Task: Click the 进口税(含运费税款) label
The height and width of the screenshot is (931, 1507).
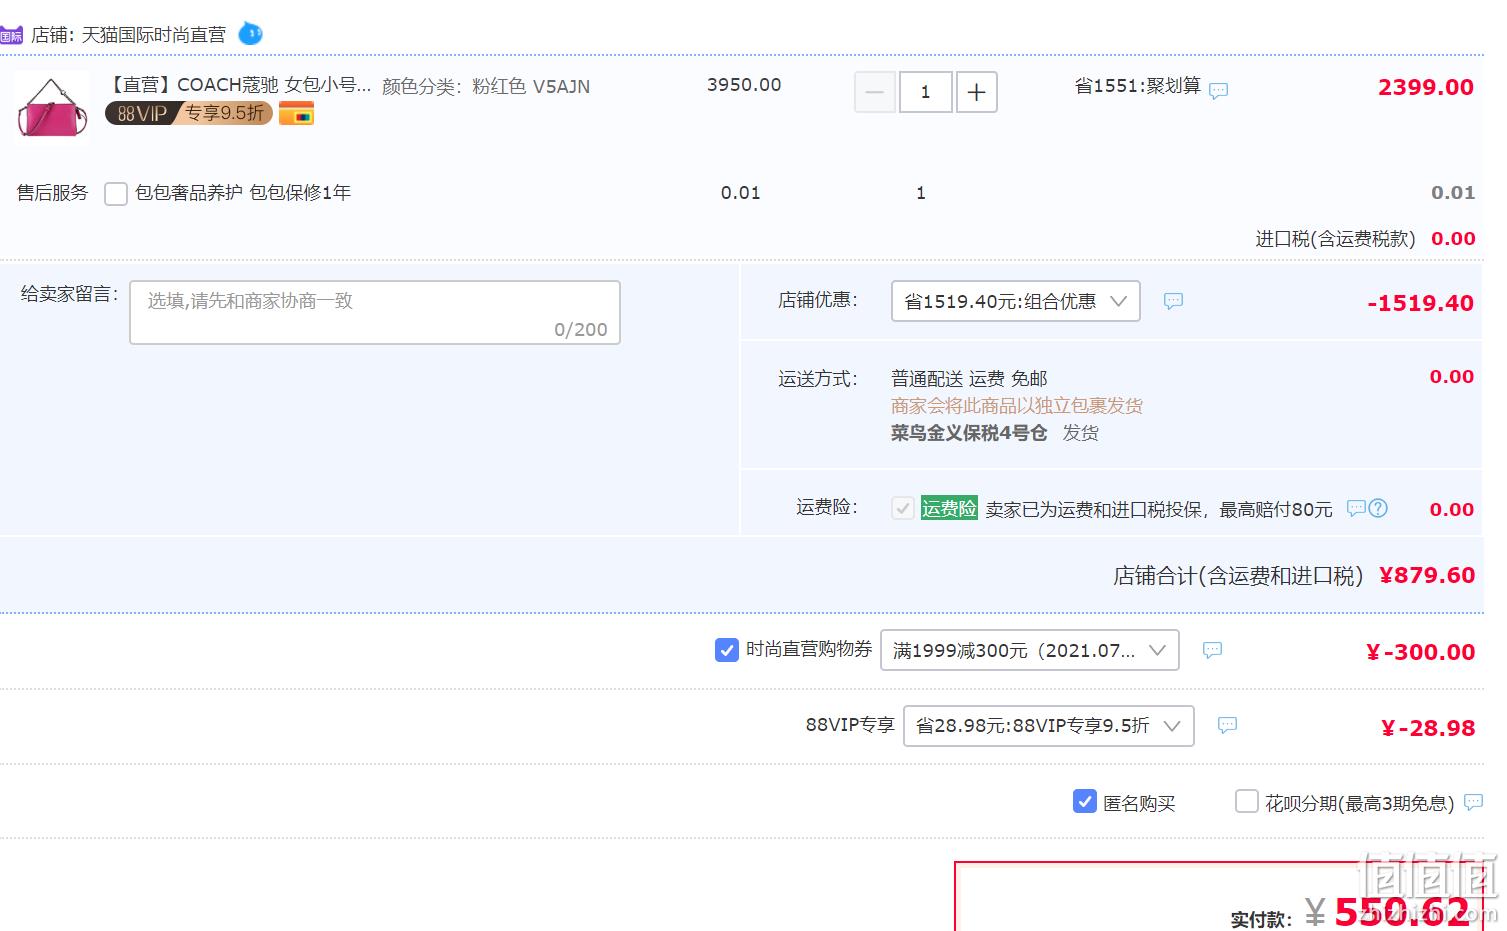Action: 1335,239
